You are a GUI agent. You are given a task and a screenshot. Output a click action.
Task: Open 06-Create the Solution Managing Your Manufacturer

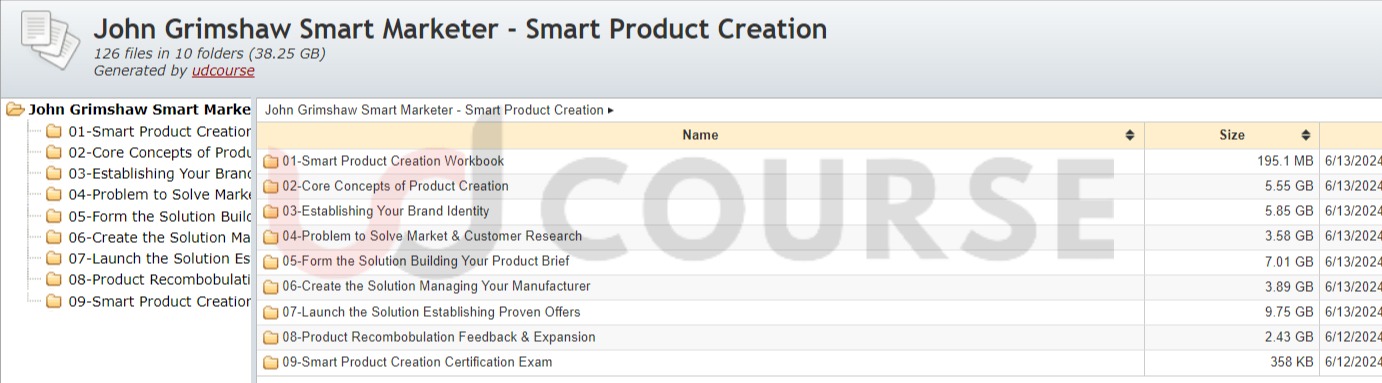436,286
